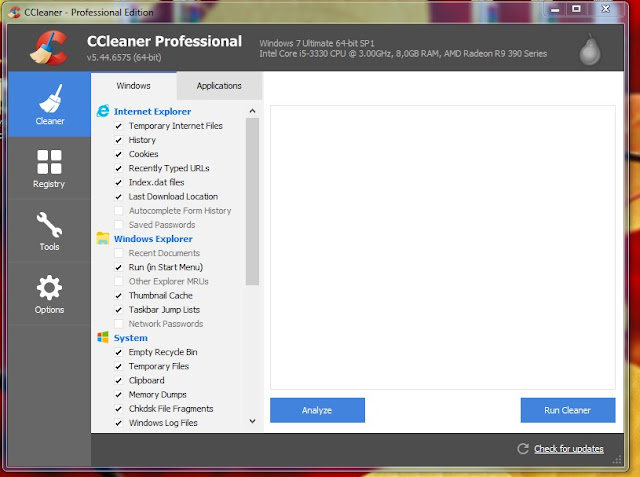Select the Windows Explorer group header
Screen dimensions: 640x477
point(153,239)
